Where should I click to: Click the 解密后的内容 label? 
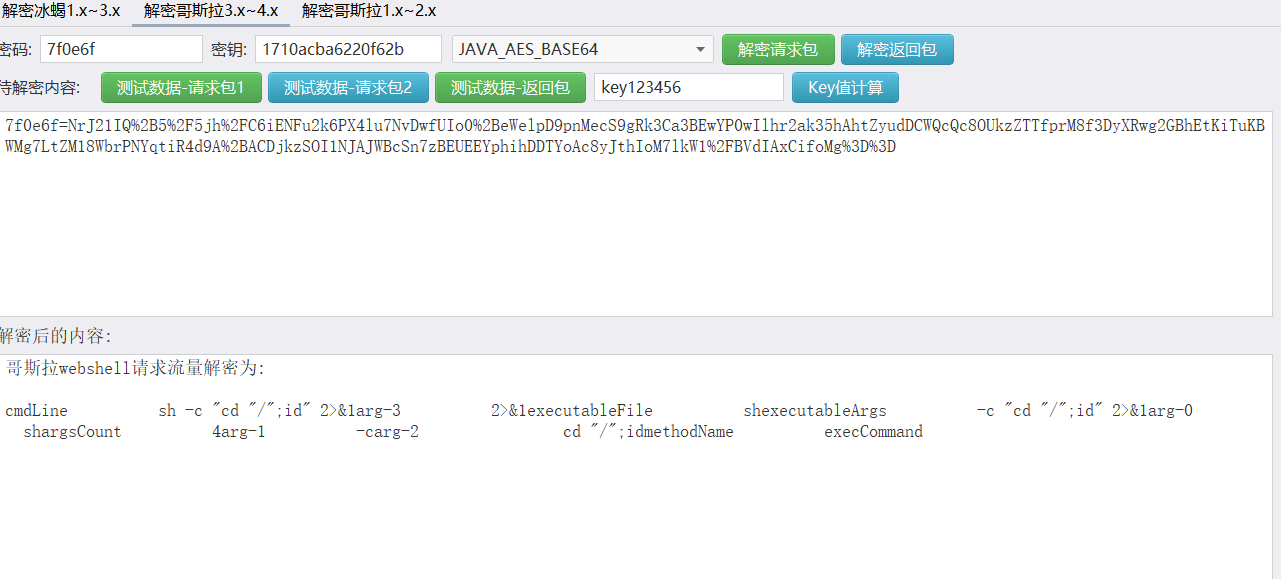coord(57,336)
